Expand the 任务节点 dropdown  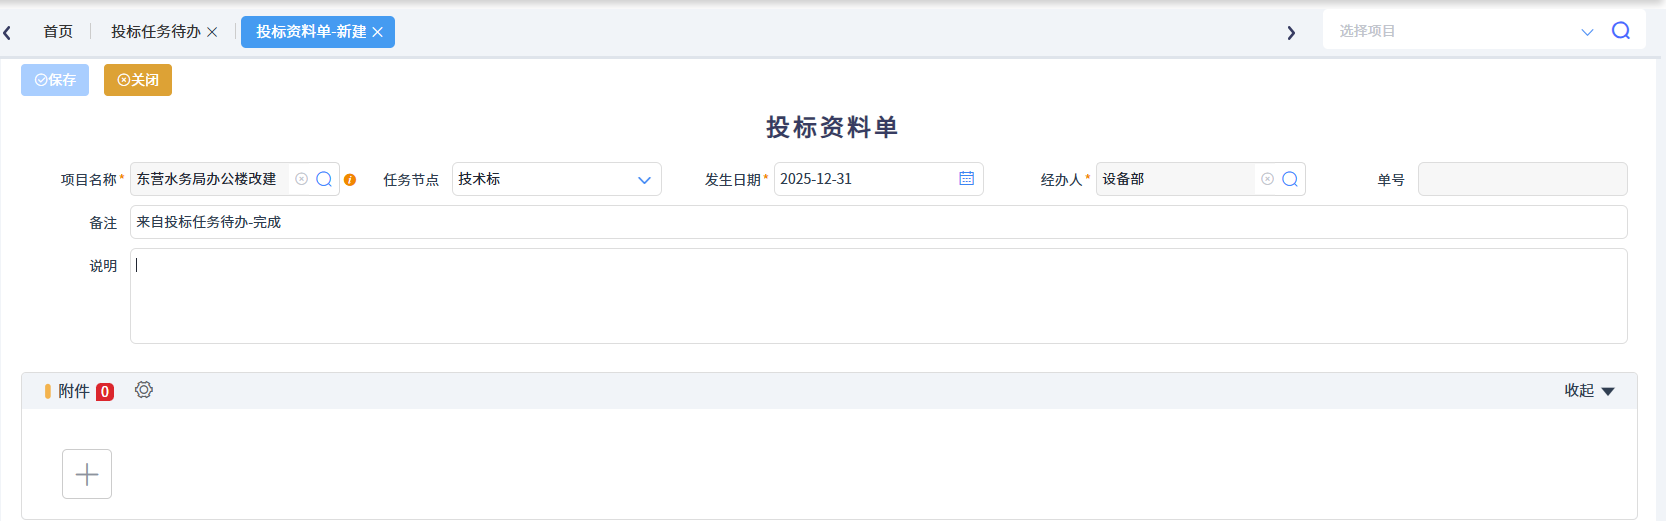coord(644,180)
